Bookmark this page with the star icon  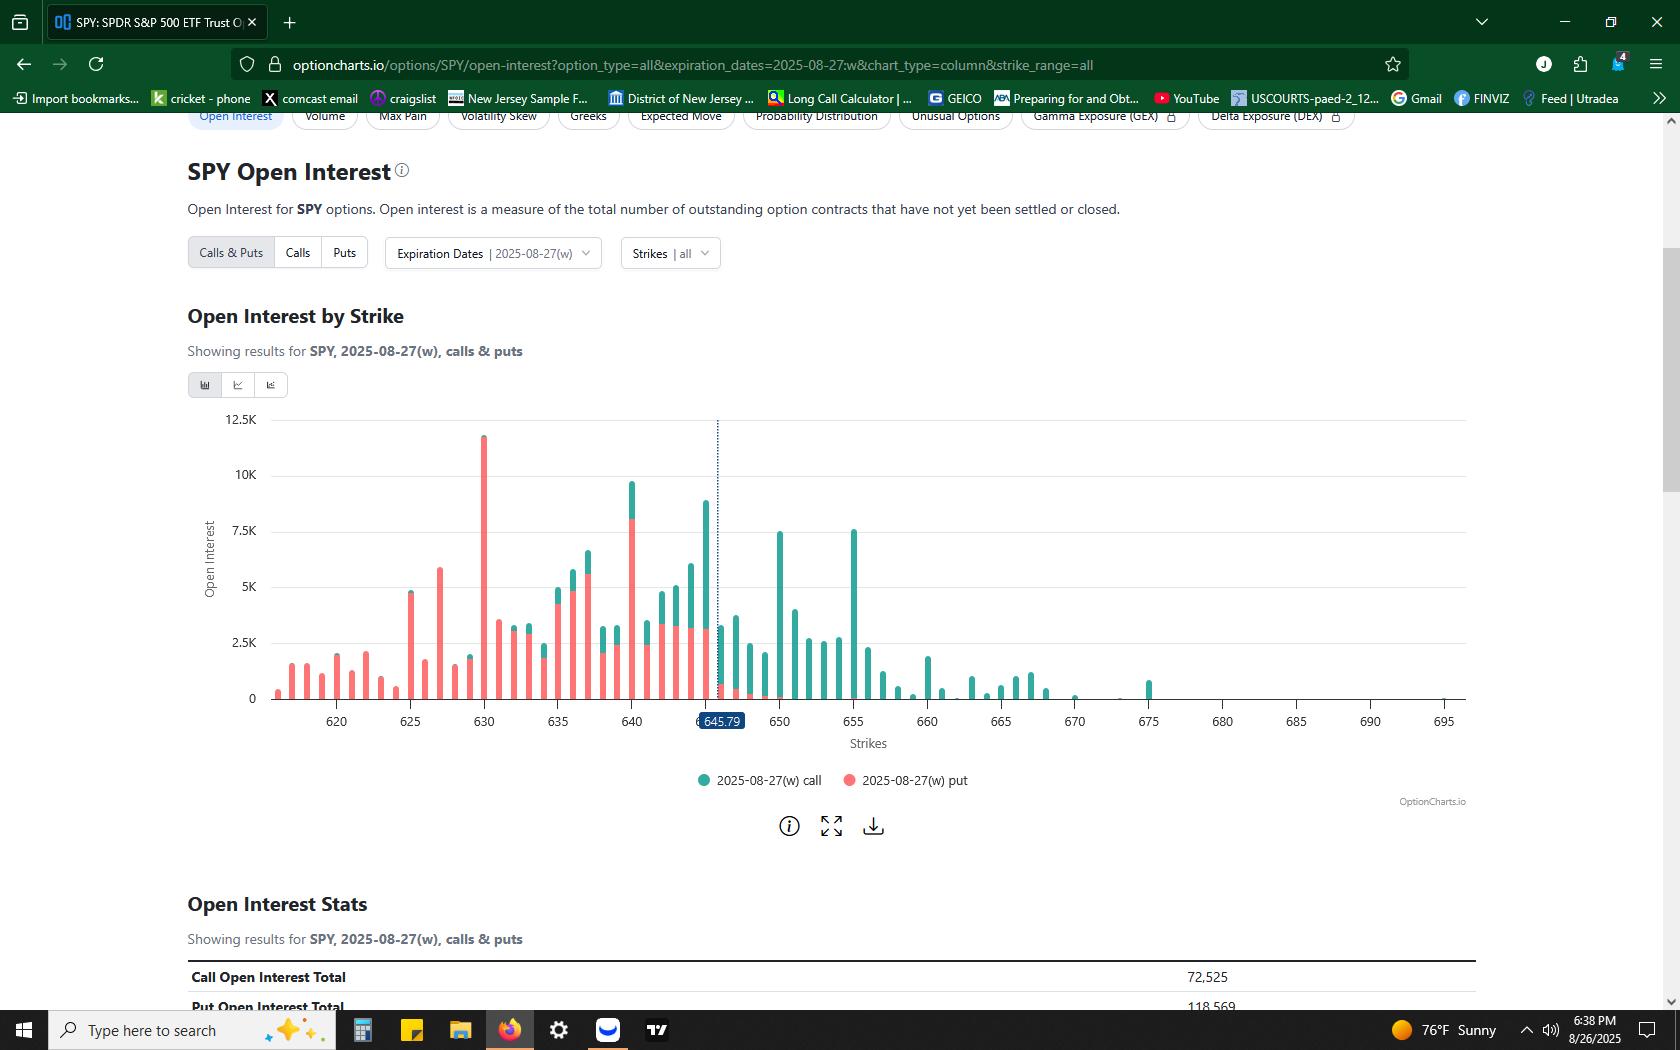[1393, 65]
